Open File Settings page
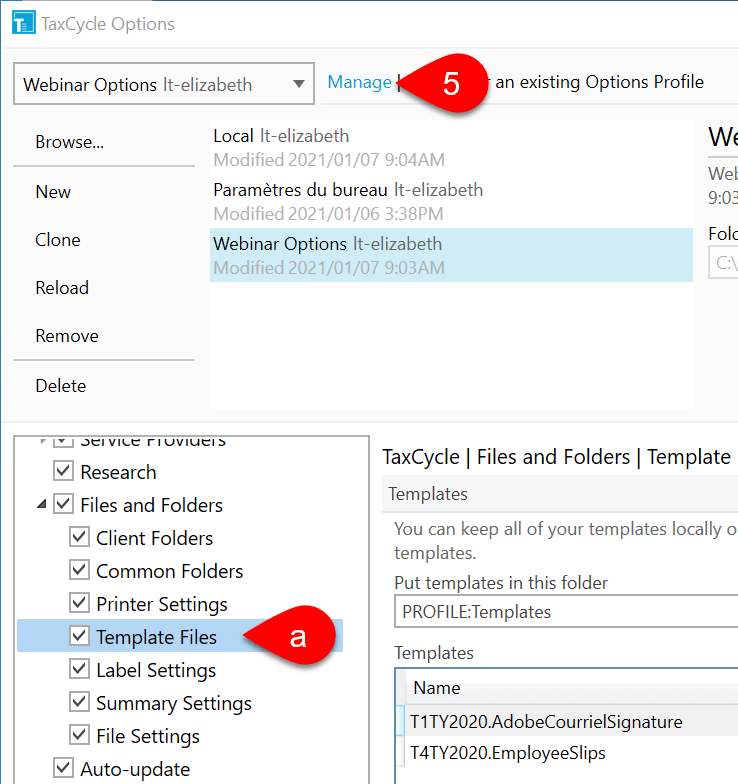Image resolution: width=738 pixels, height=784 pixels. [x=148, y=736]
